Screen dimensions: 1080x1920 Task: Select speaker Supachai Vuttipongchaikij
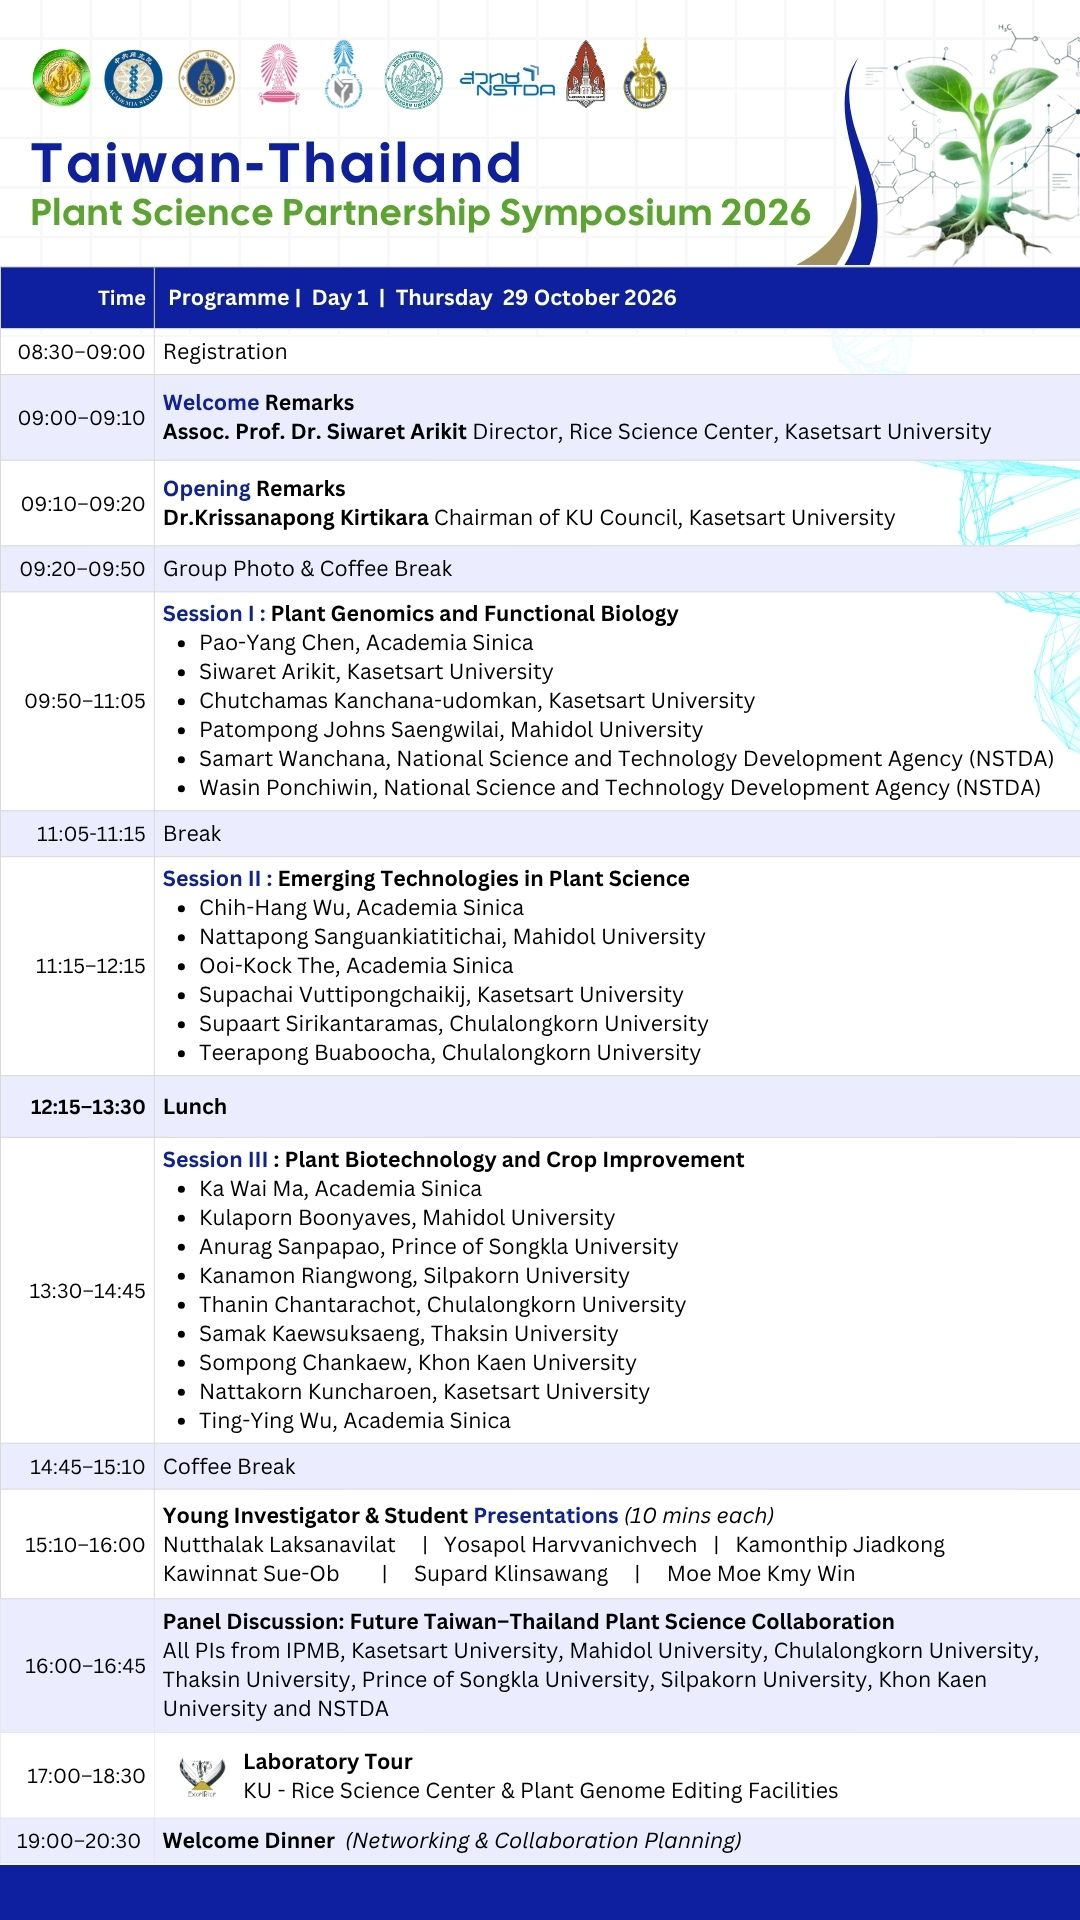pyautogui.click(x=441, y=995)
